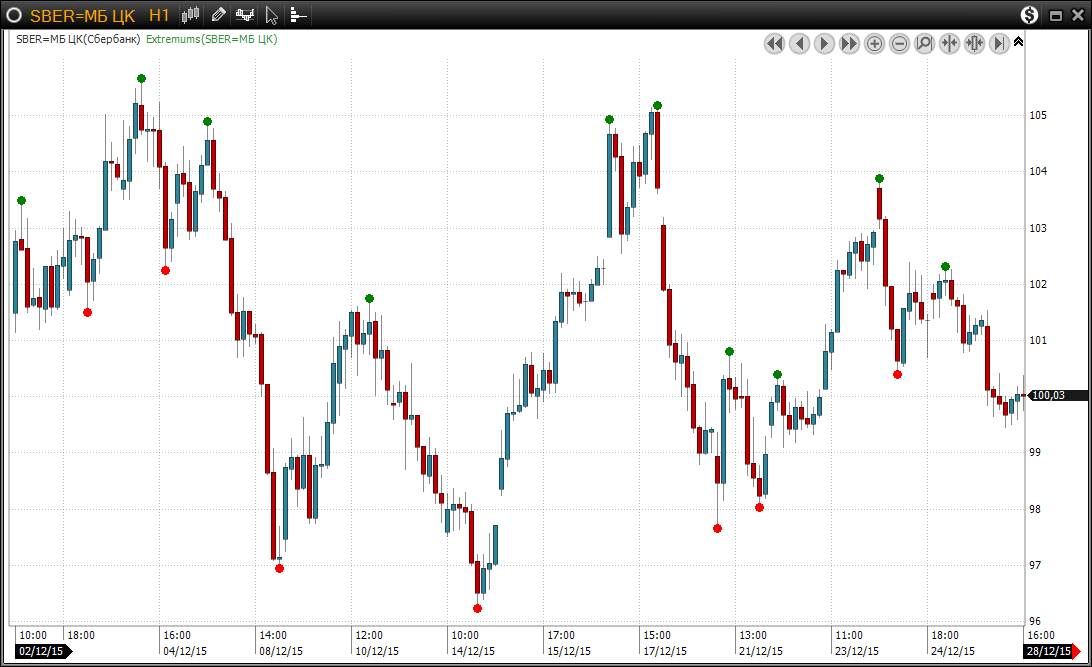Toggle the horizontal volume profile icon
Viewport: 1092px width, 667px height.
tap(298, 15)
